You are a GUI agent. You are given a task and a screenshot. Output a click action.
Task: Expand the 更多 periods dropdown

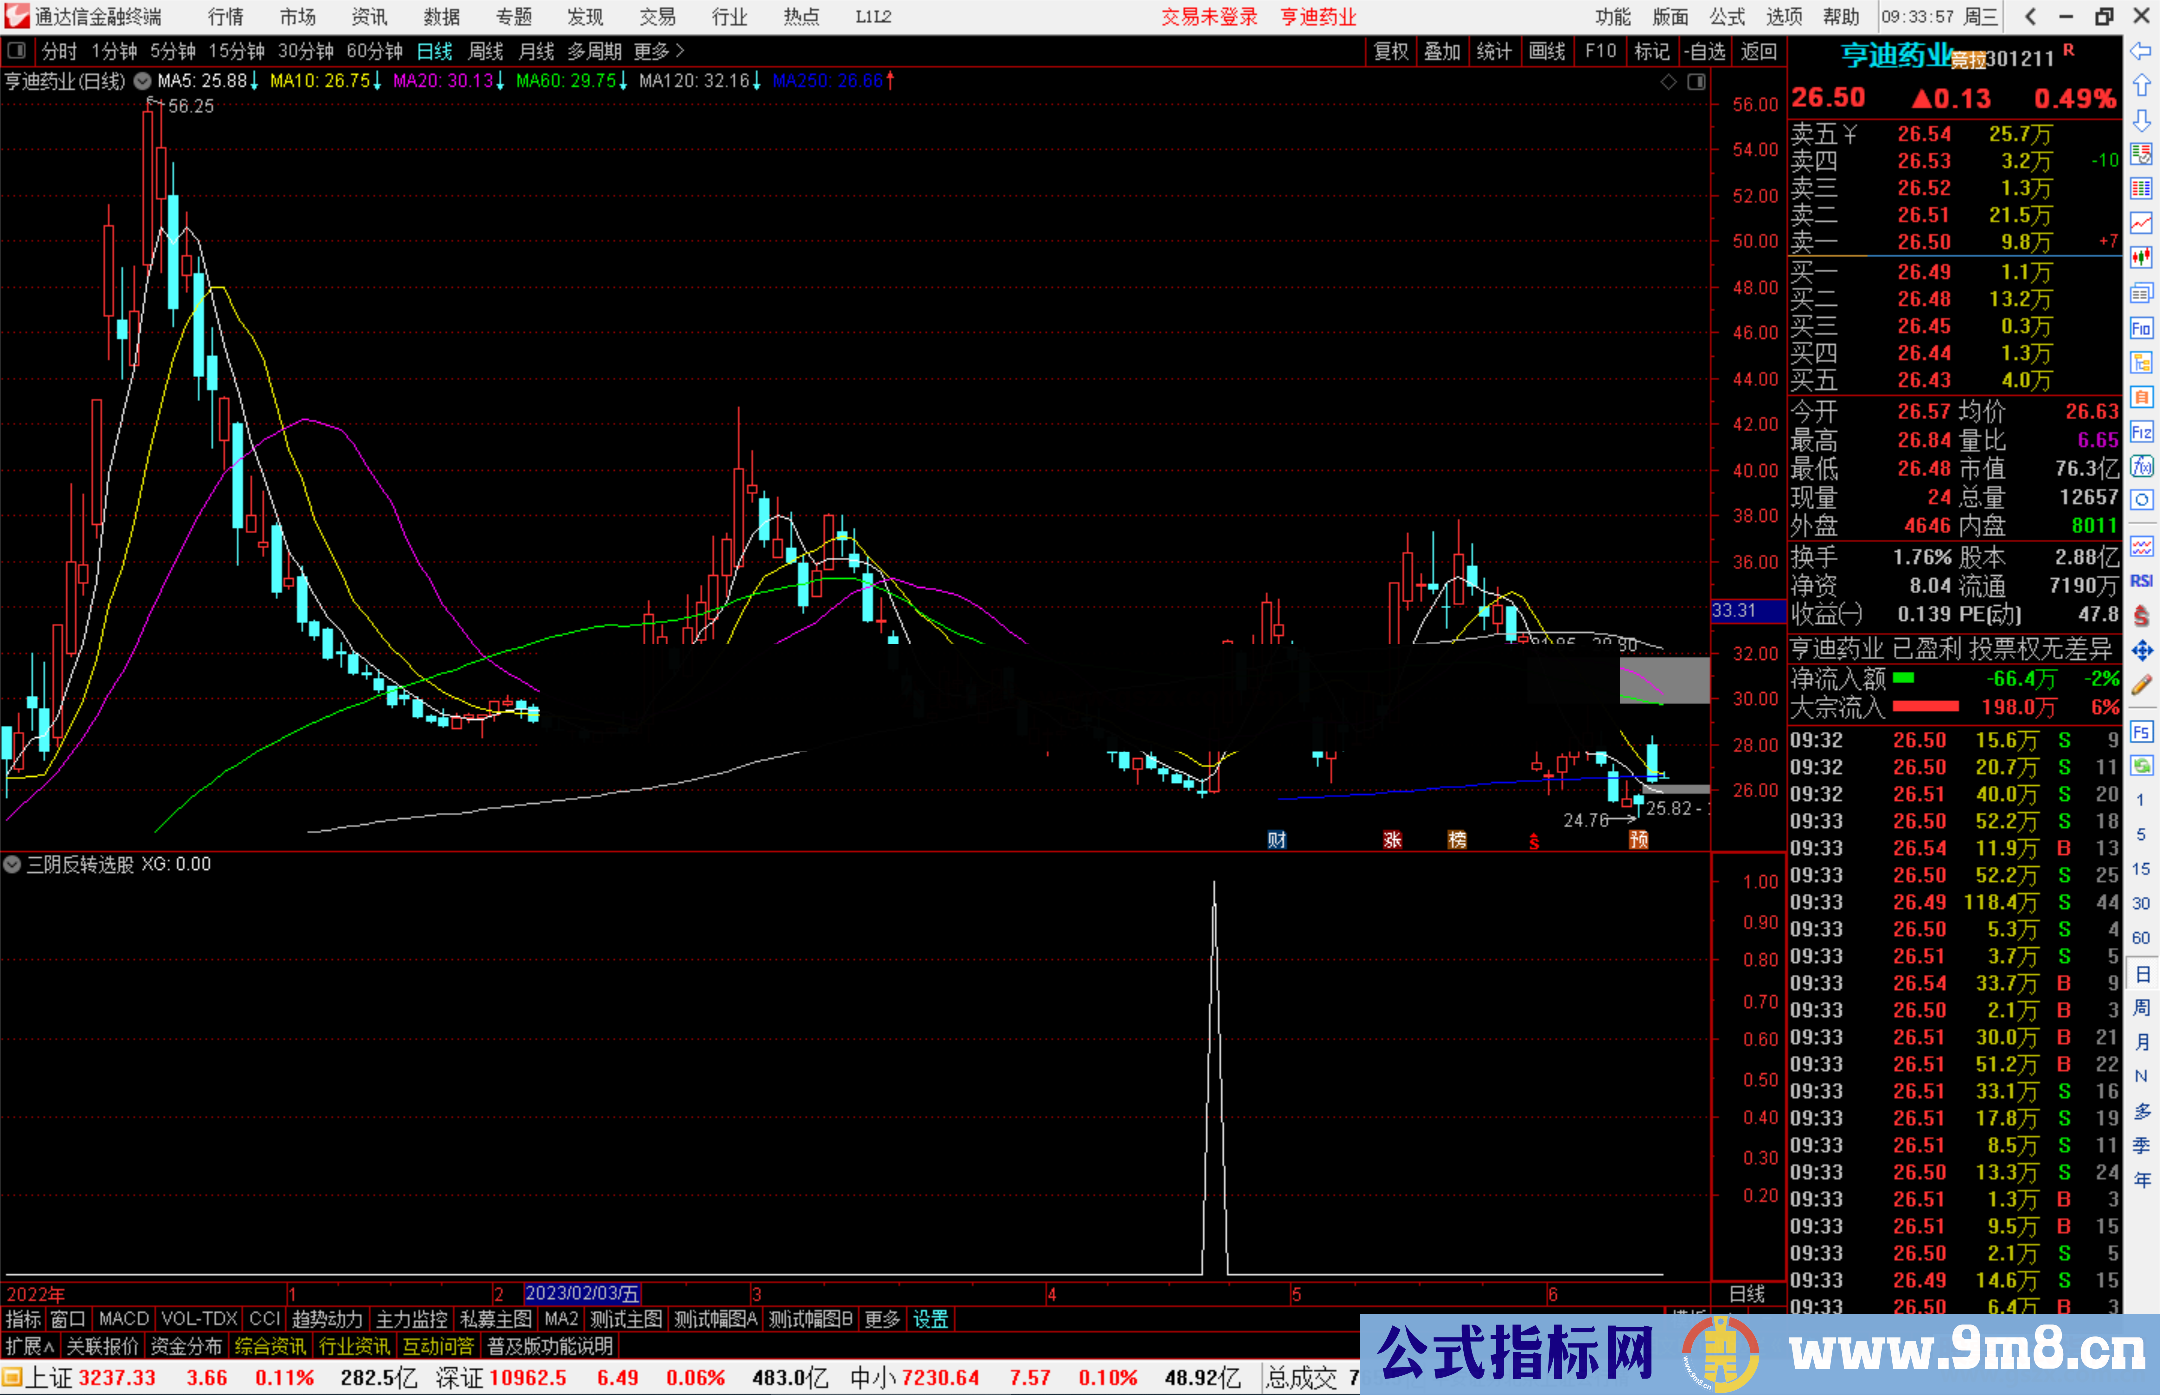pyautogui.click(x=658, y=51)
